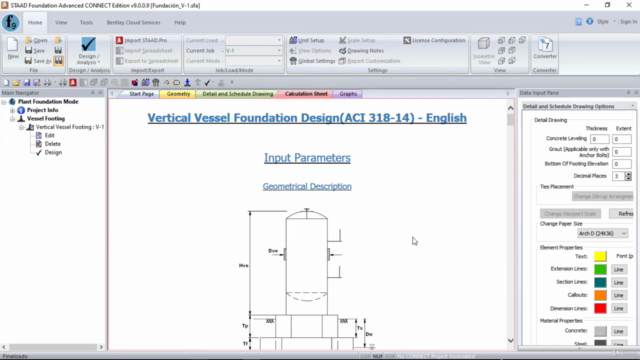Viewport: 640px width, 360px height.
Task: Switch to Detail and Schedule Drawing tab
Action: pyautogui.click(x=238, y=94)
